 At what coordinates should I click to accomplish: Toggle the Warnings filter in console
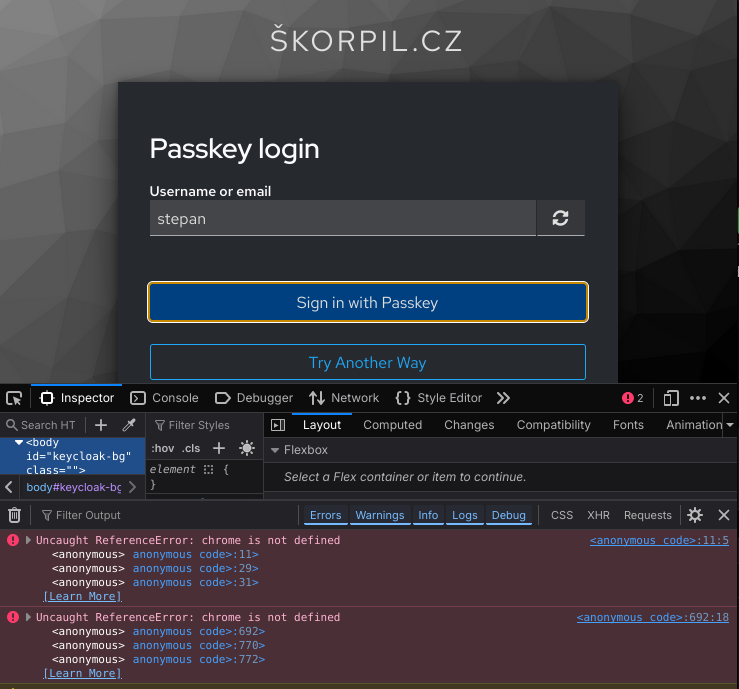click(x=380, y=515)
